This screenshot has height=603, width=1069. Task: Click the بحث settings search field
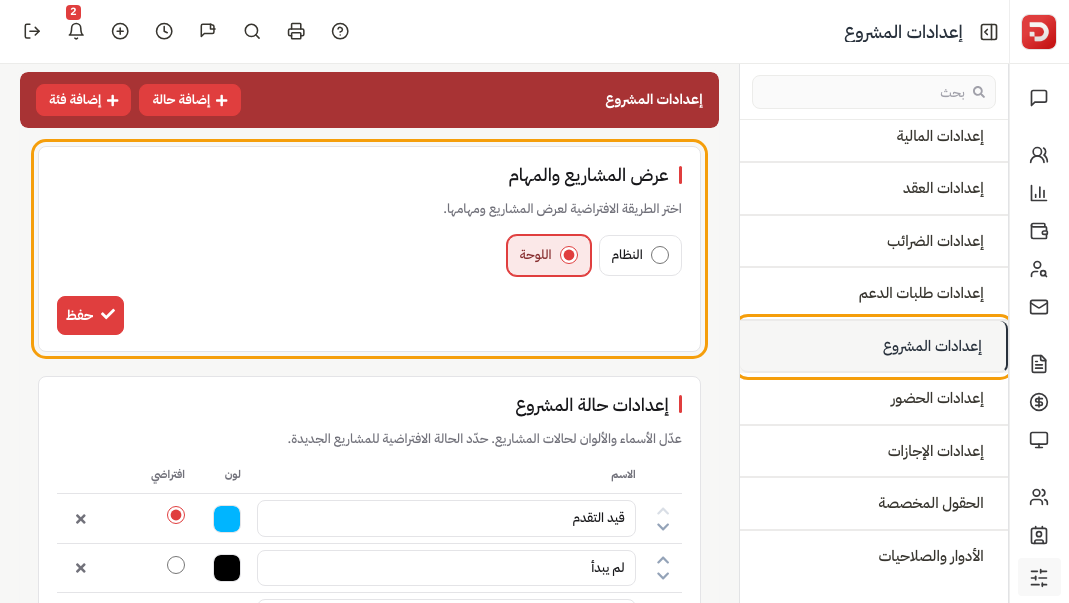point(873,92)
